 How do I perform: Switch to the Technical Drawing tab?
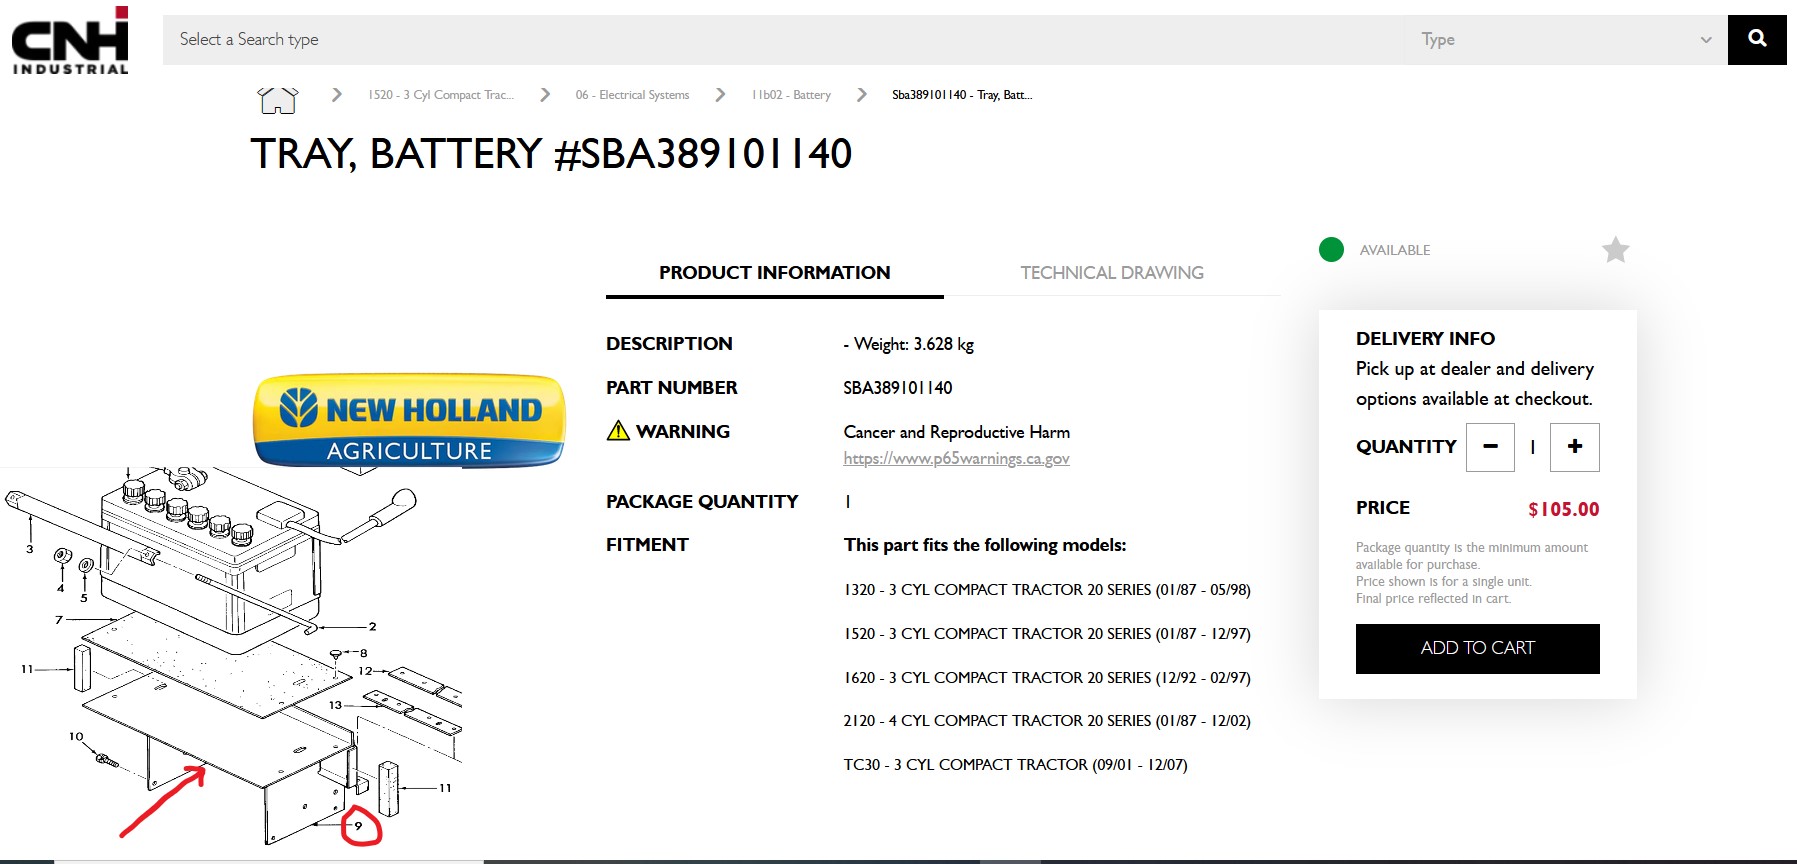1112,273
